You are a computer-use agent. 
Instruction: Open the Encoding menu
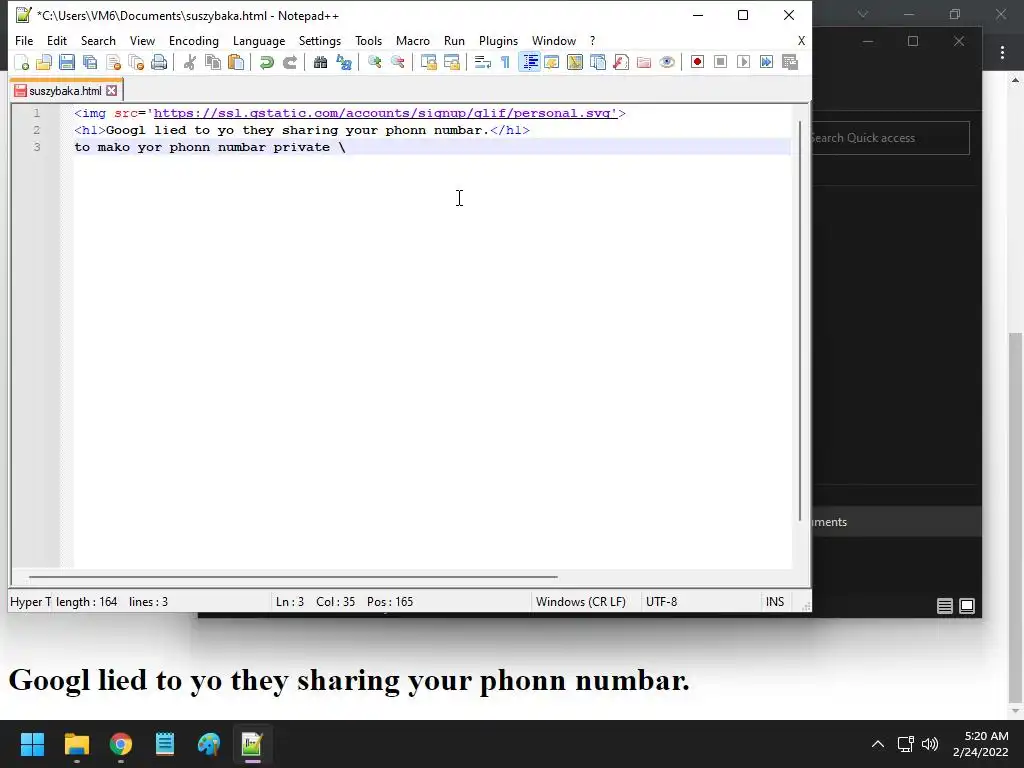[x=193, y=40]
